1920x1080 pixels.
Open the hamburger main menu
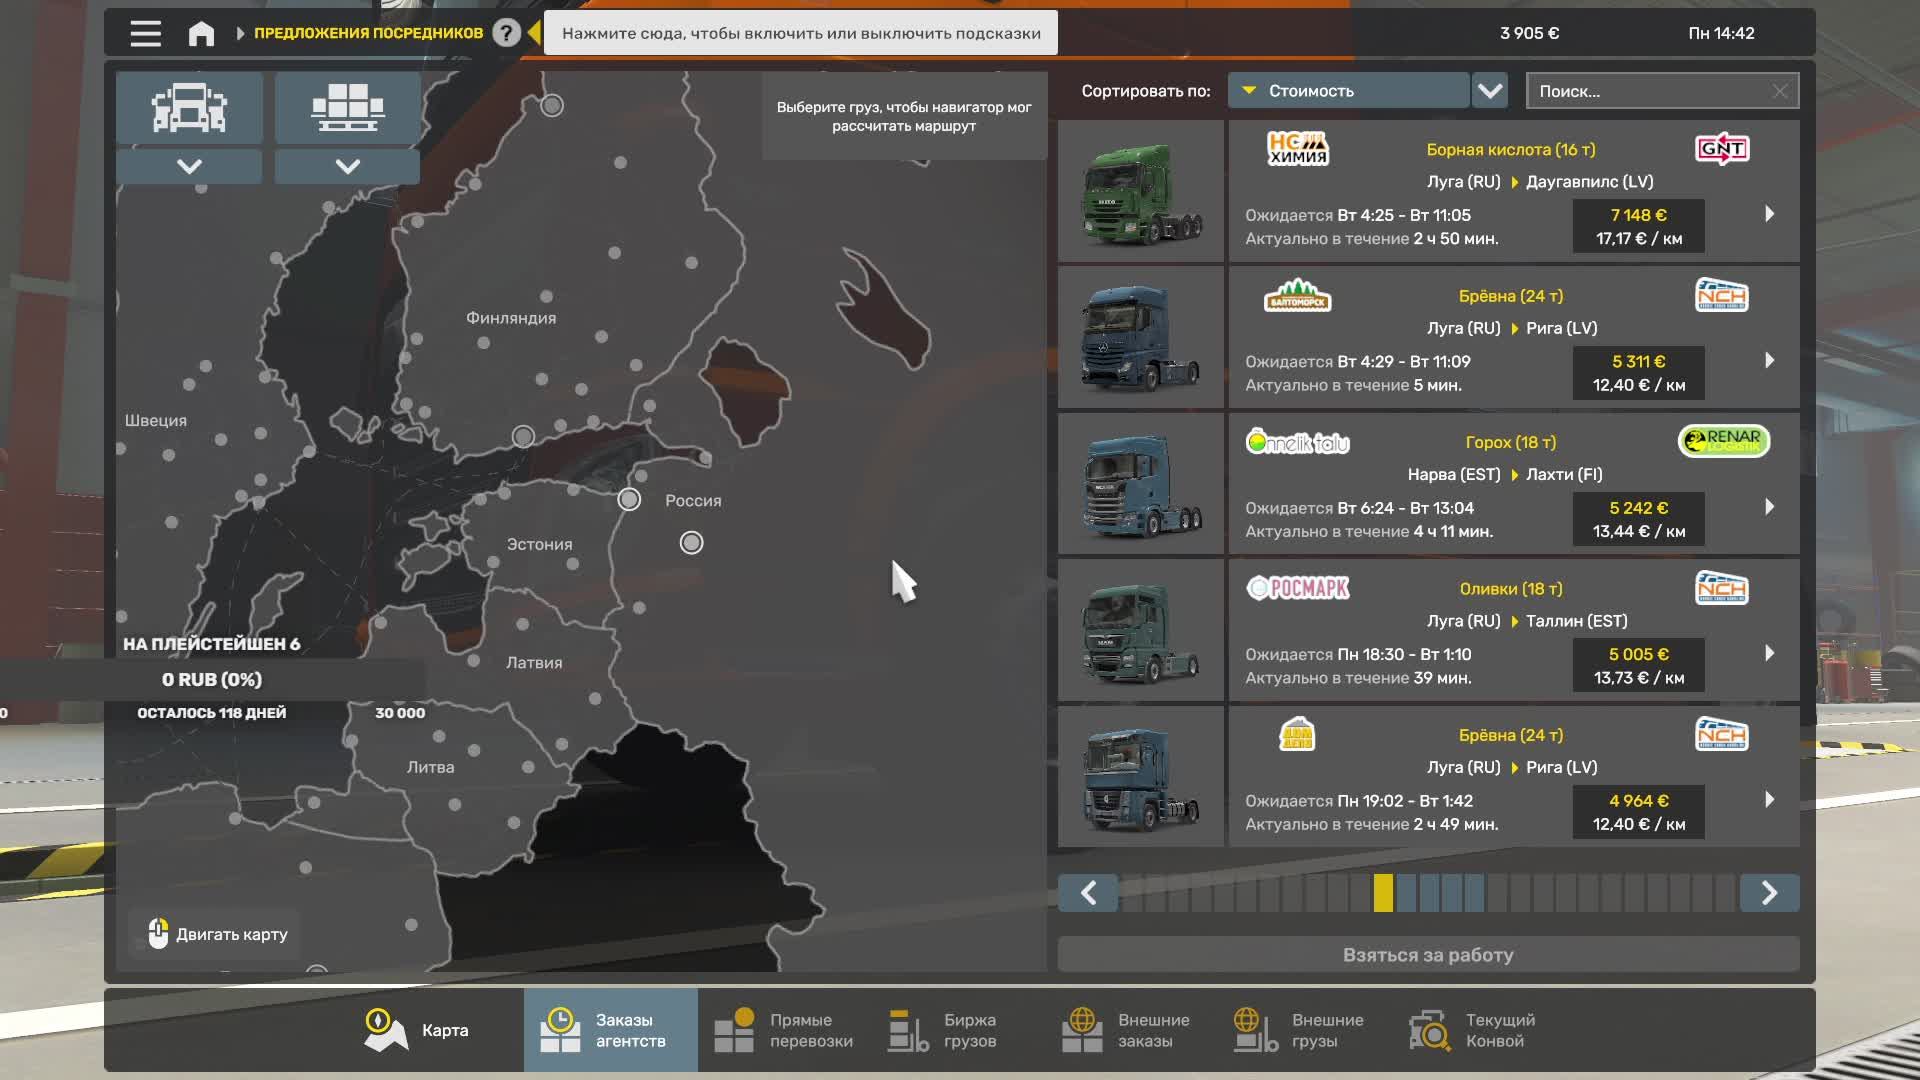point(145,33)
